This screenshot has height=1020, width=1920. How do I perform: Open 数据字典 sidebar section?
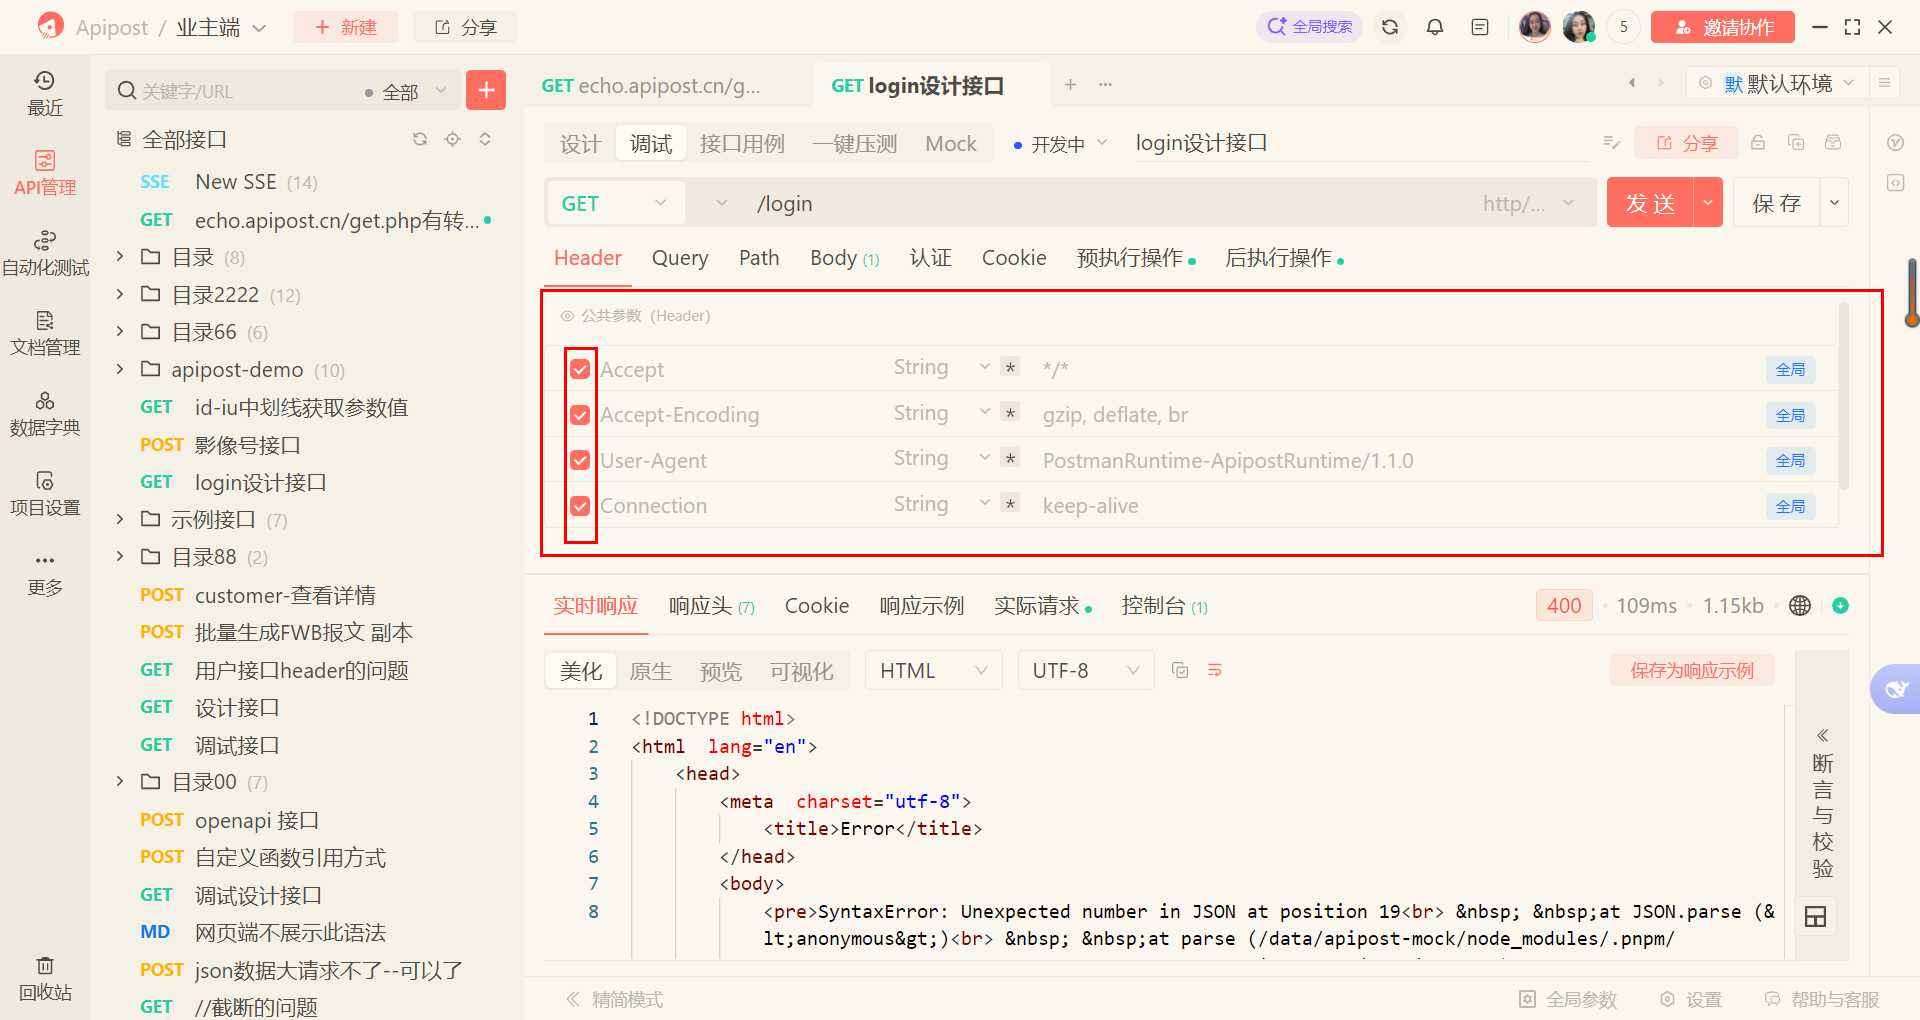(44, 413)
